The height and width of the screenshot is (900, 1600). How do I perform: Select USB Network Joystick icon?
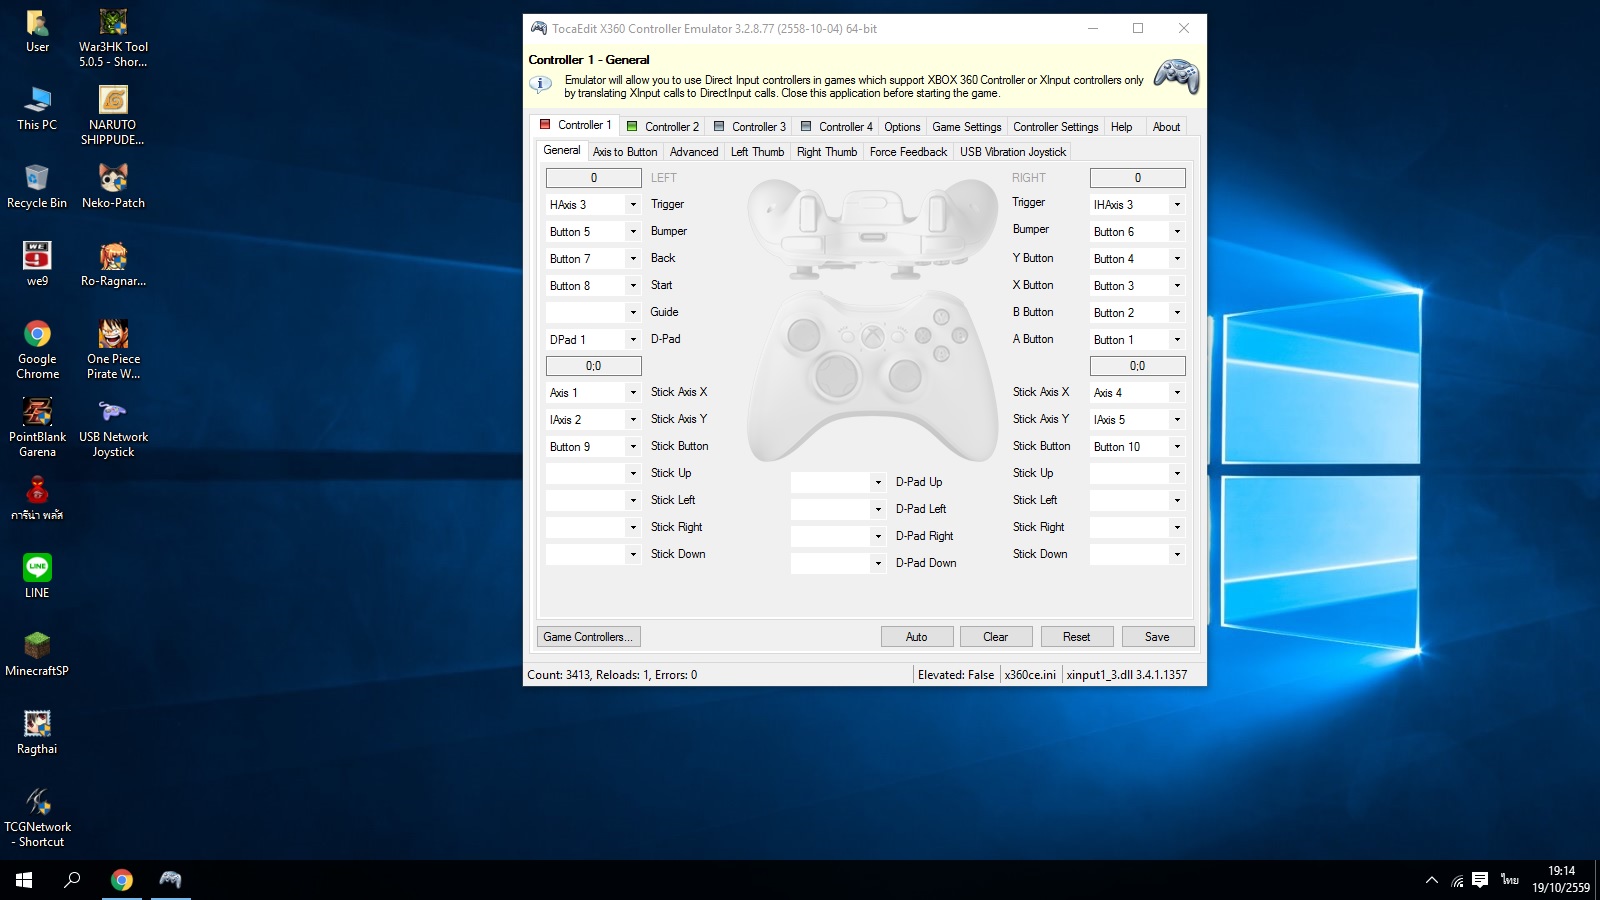[113, 428]
